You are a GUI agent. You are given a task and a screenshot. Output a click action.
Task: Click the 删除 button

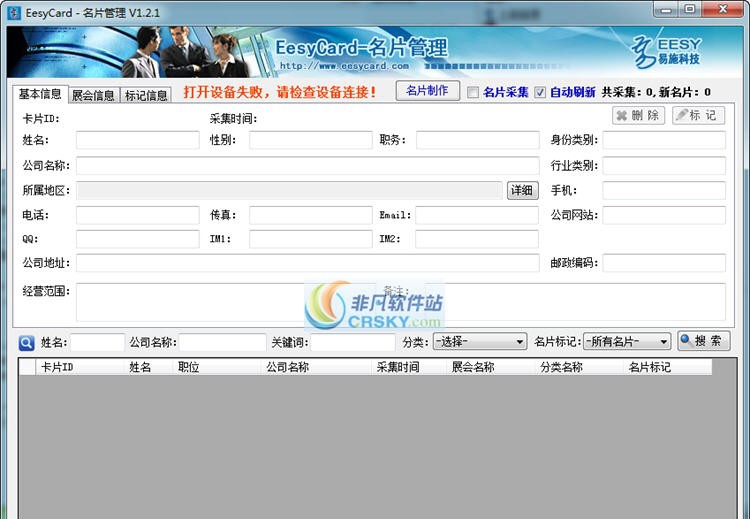(x=639, y=115)
